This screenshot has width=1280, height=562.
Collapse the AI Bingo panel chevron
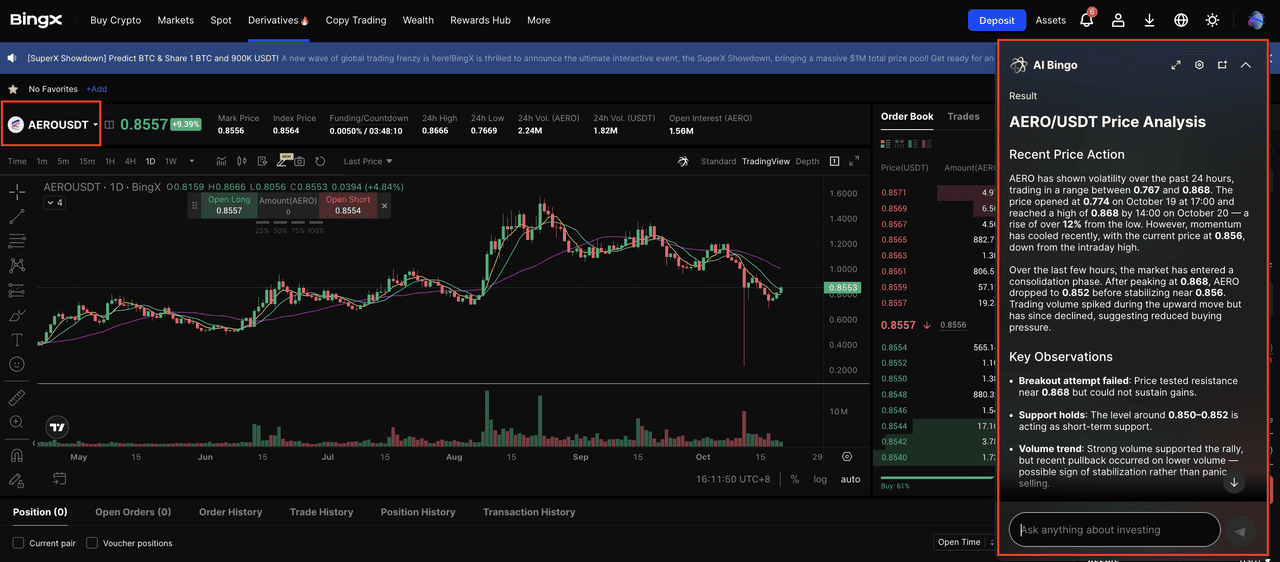tap(1246, 65)
